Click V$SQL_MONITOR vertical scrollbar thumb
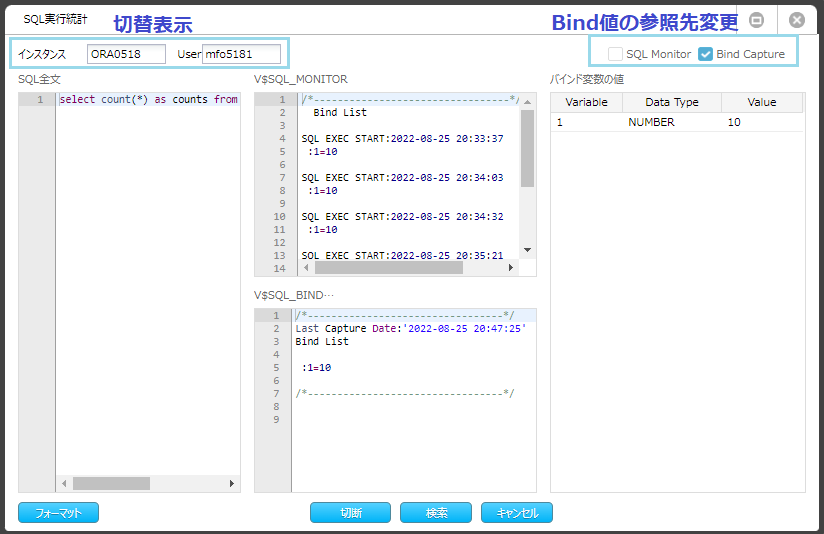 tap(528, 148)
